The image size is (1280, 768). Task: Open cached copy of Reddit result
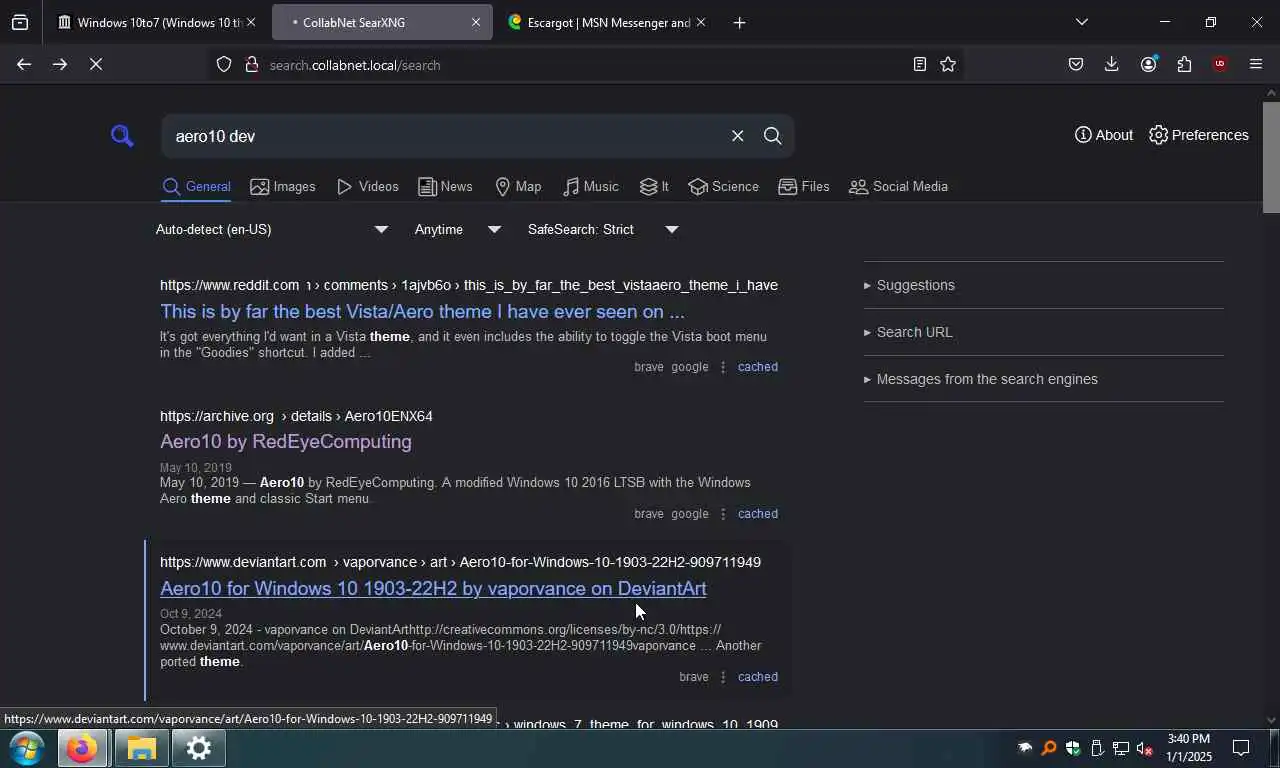[758, 367]
